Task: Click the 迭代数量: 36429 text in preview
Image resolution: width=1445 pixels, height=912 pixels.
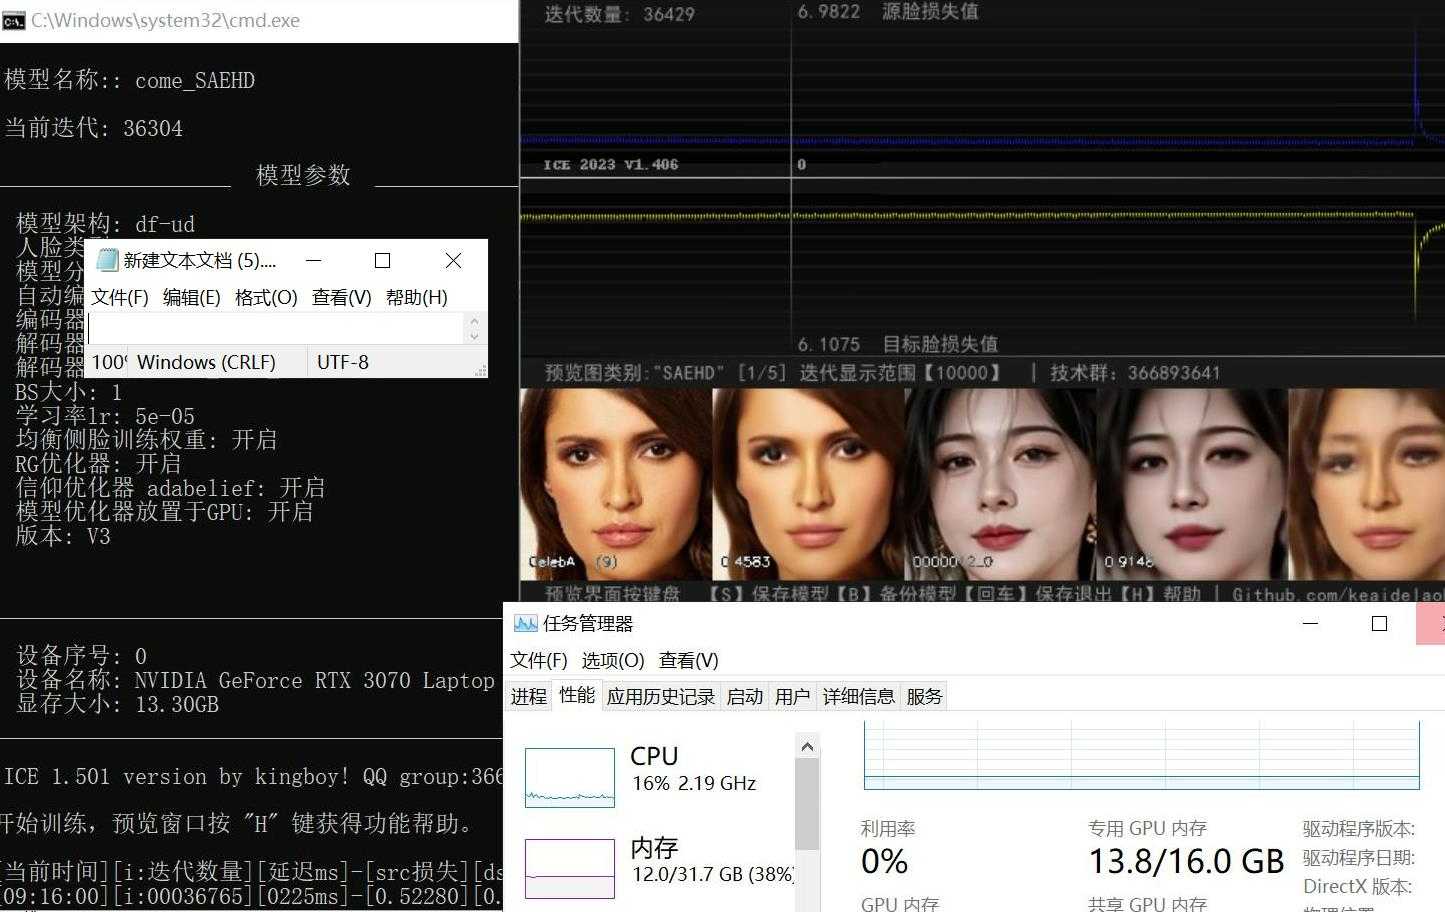Action: tap(619, 14)
